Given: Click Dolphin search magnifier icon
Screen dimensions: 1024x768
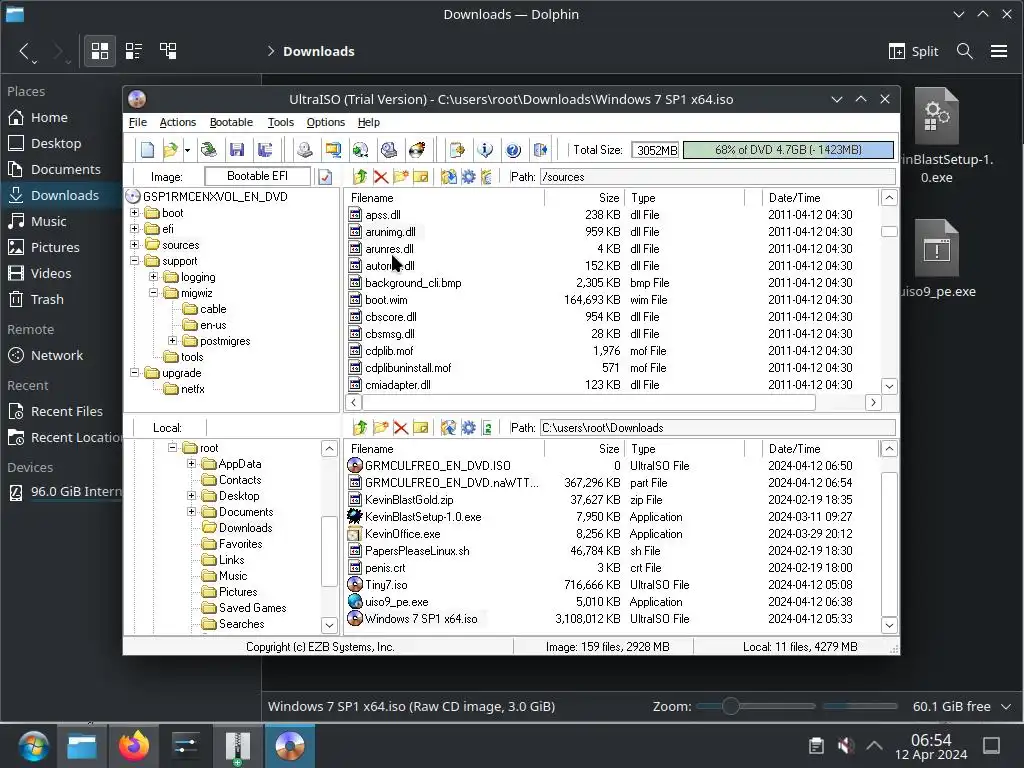Looking at the screenshot, I should (965, 51).
